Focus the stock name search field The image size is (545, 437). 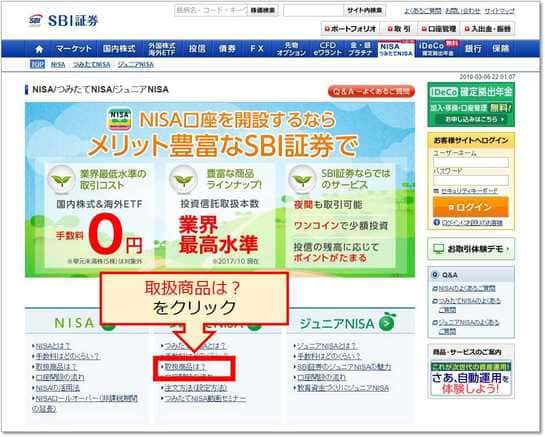(x=211, y=10)
